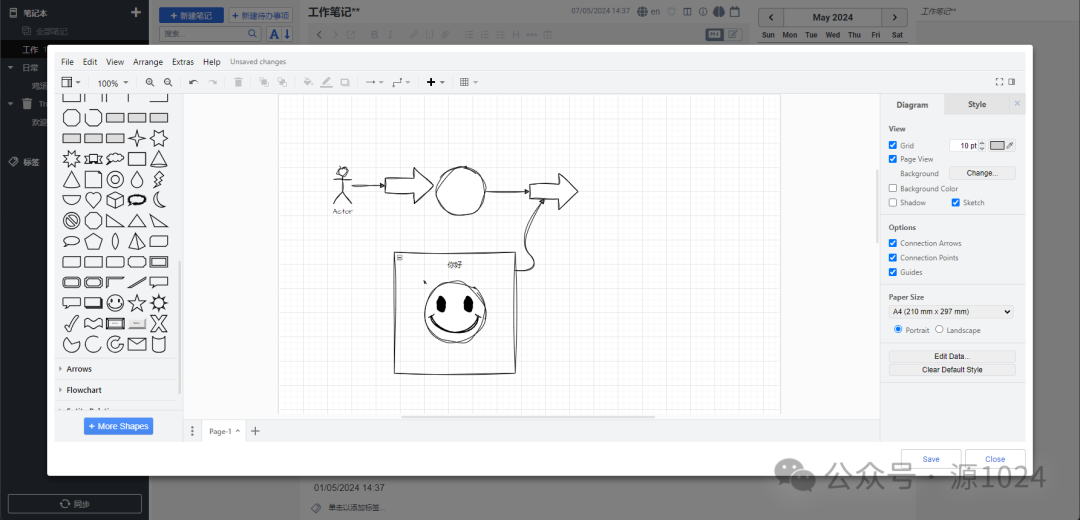Select the envelope message shape

click(137, 344)
